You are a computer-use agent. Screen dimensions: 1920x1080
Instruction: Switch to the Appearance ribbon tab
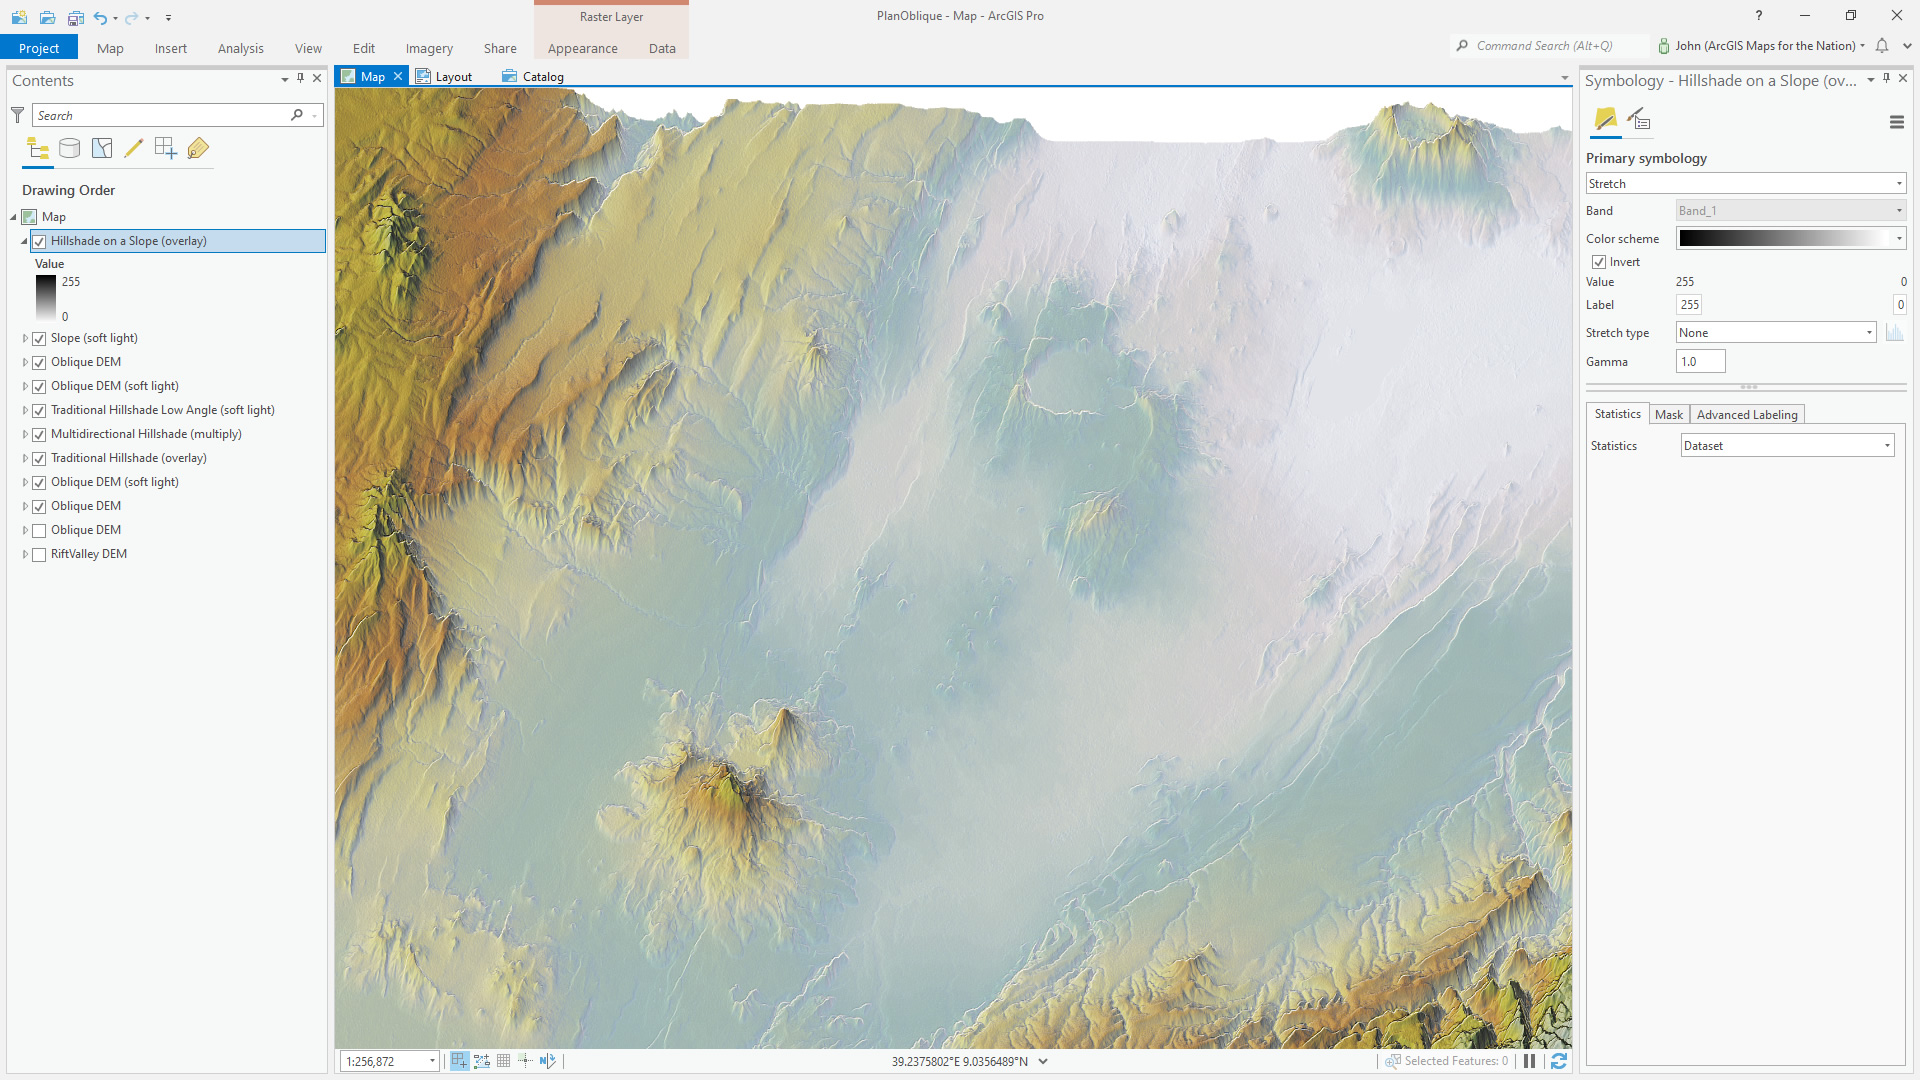tap(582, 47)
